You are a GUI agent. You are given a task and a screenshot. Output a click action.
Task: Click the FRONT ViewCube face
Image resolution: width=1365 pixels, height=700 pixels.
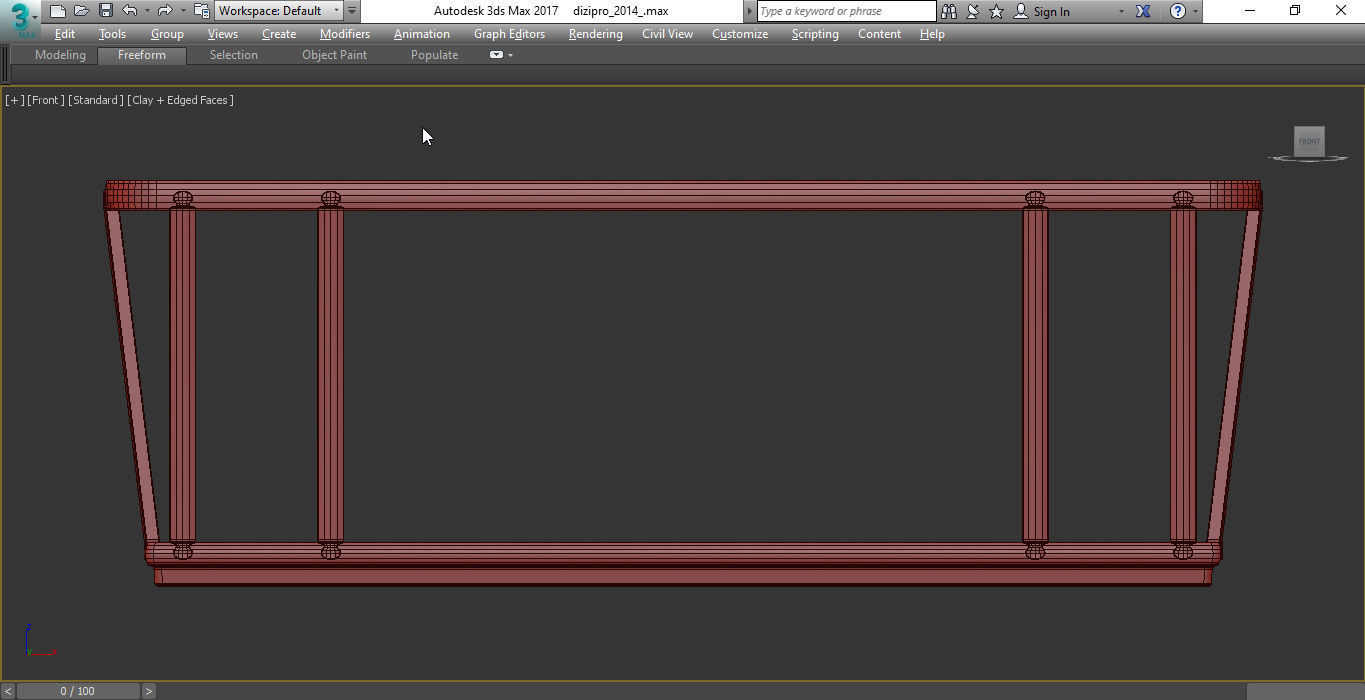1309,141
